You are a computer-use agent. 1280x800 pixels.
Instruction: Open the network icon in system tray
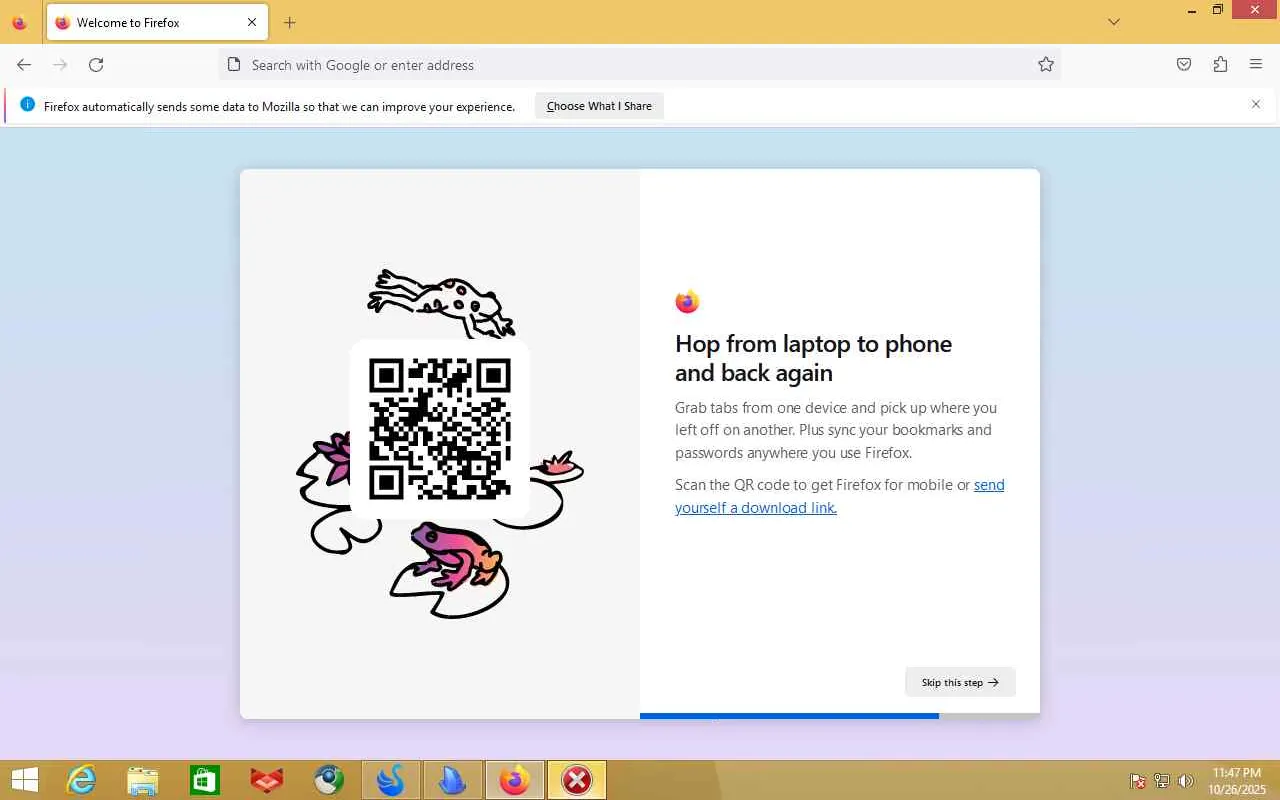1162,781
